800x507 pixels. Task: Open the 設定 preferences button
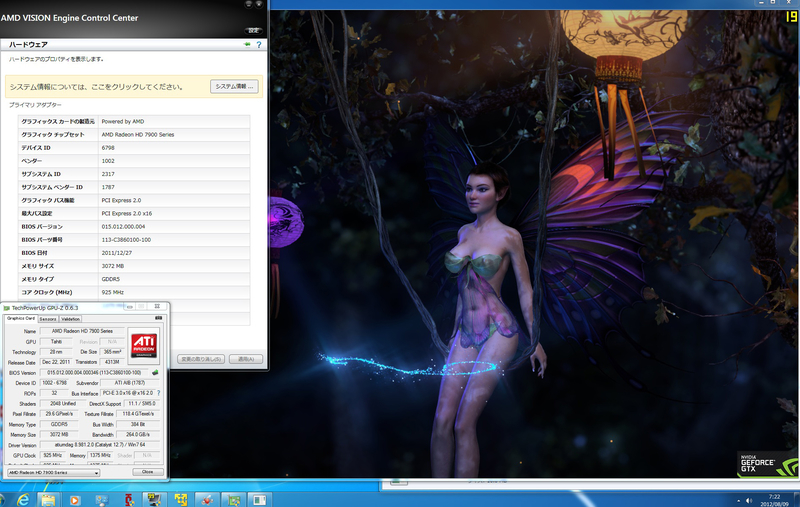click(x=253, y=31)
